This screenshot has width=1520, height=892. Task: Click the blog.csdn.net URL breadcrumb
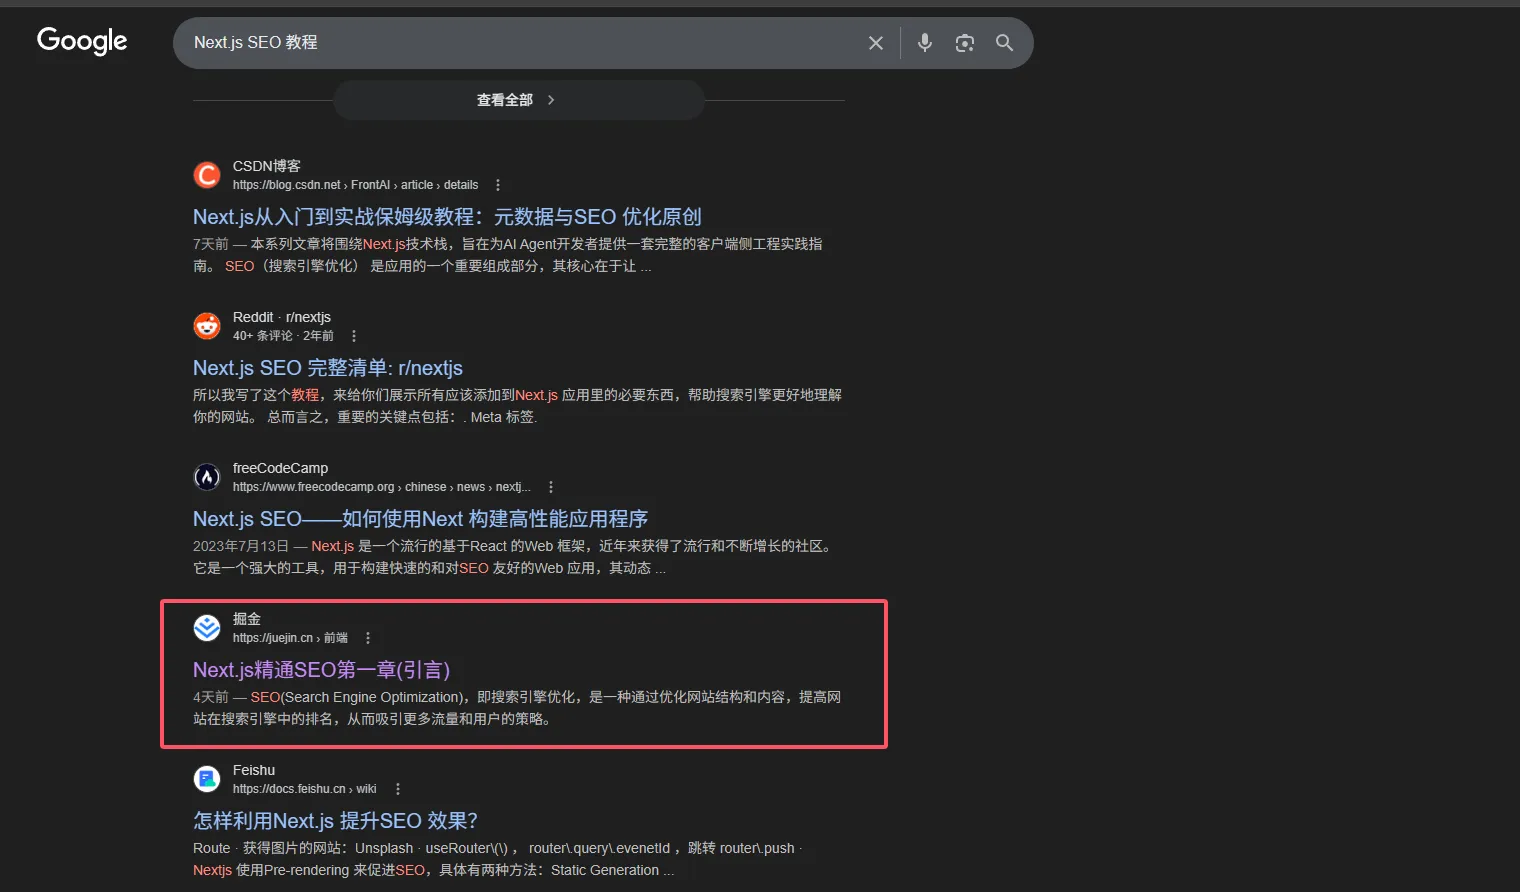[356, 185]
